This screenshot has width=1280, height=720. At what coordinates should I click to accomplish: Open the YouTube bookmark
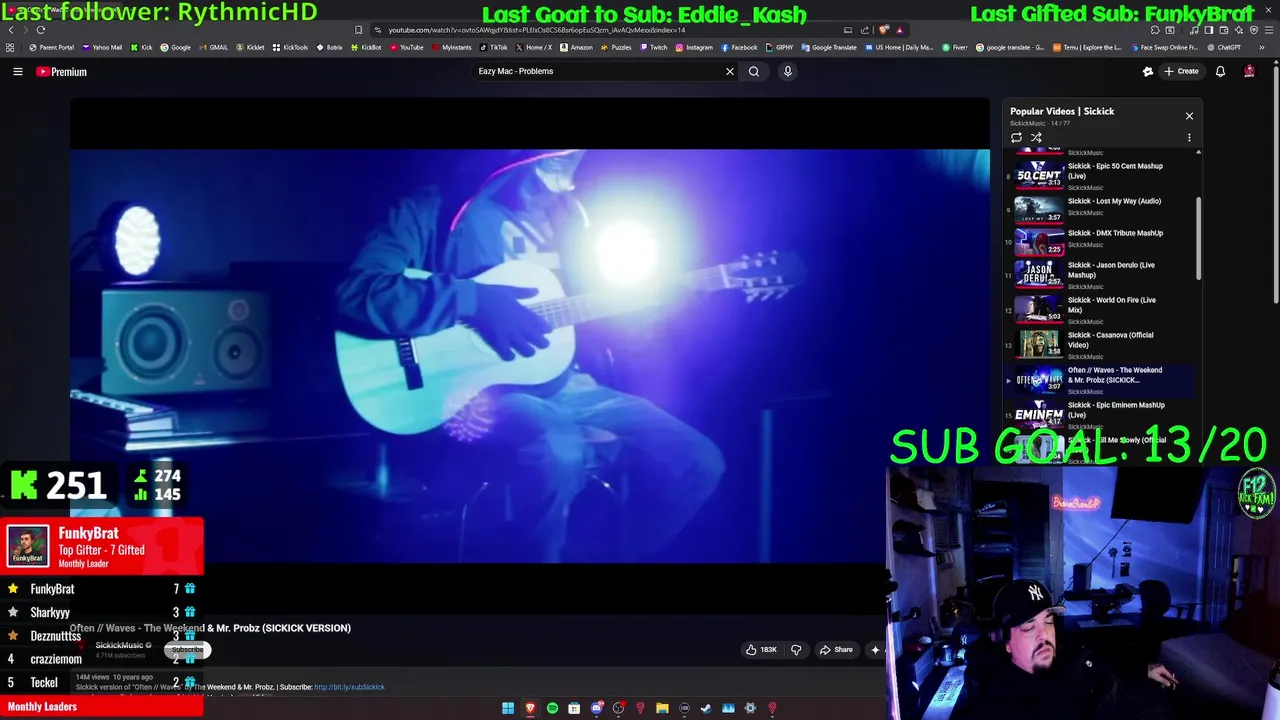(406, 47)
